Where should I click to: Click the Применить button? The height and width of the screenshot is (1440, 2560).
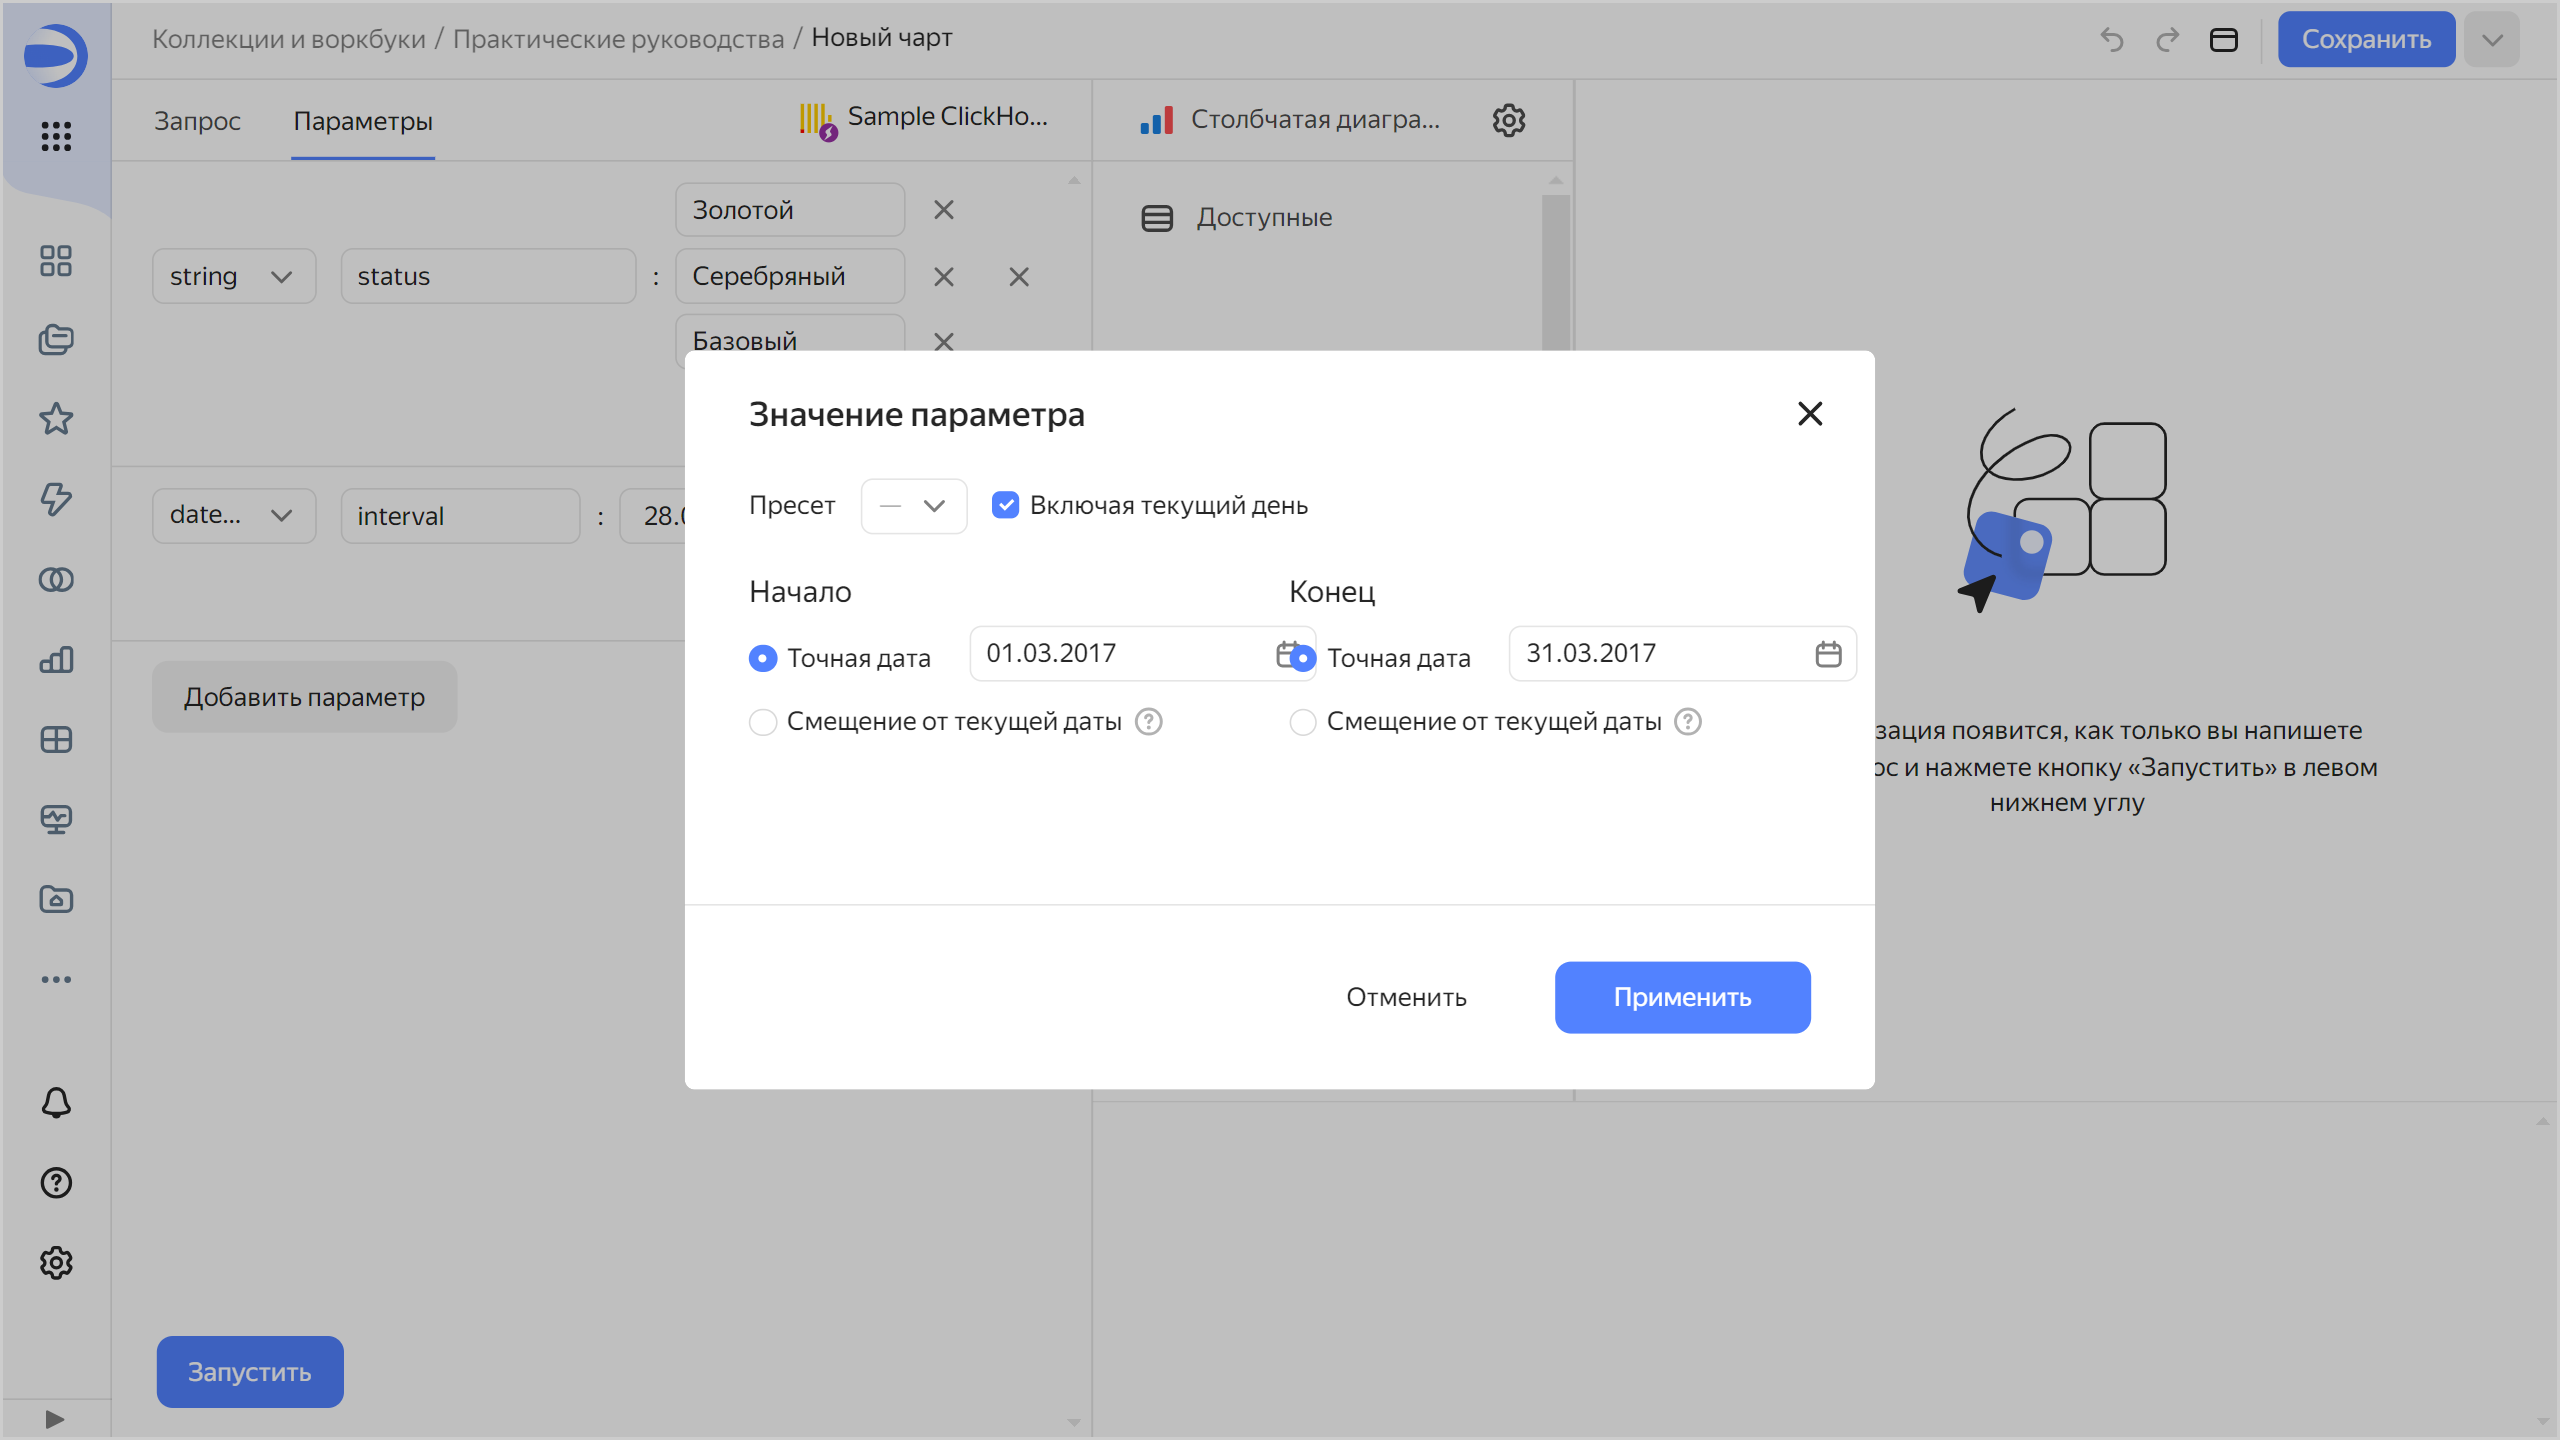pos(1682,997)
